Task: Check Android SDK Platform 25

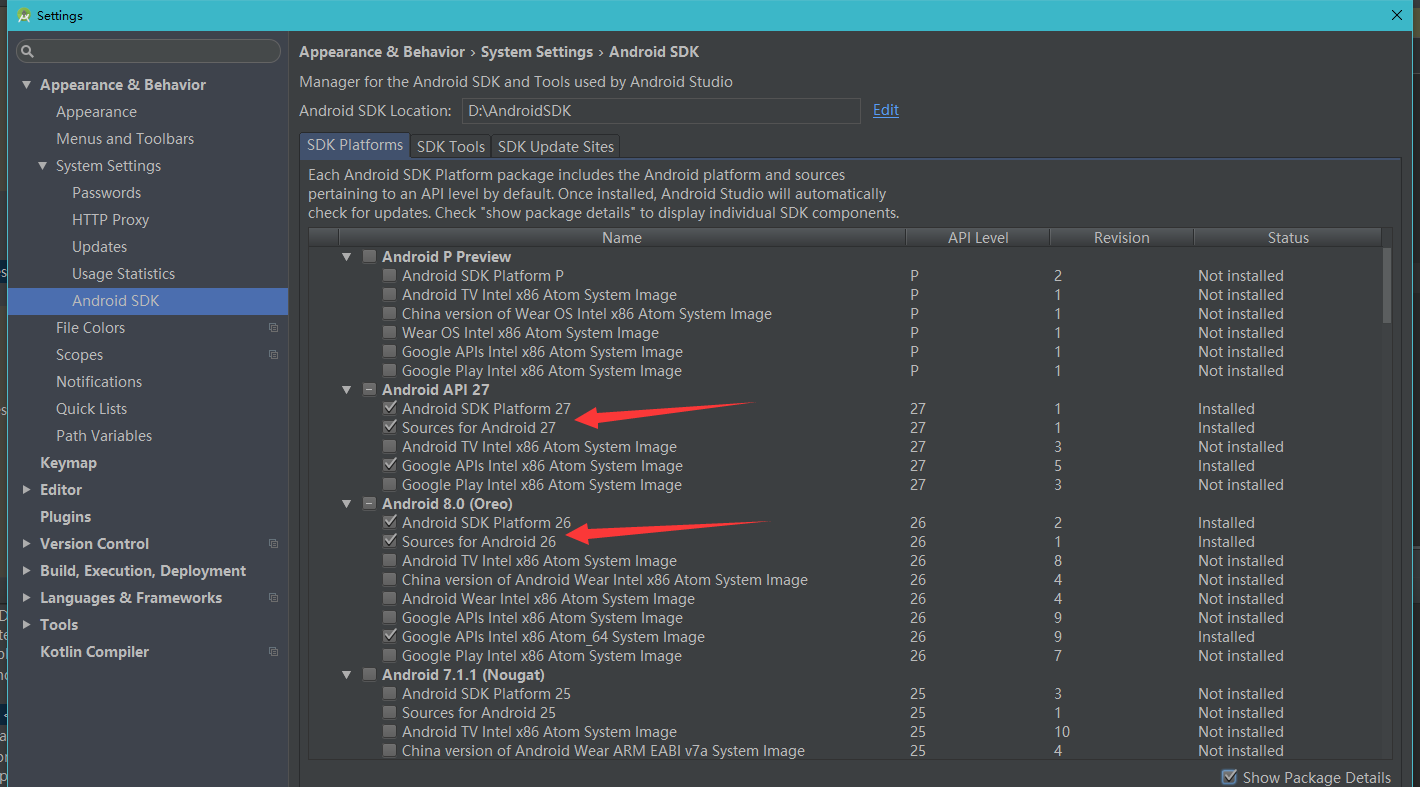Action: (389, 694)
